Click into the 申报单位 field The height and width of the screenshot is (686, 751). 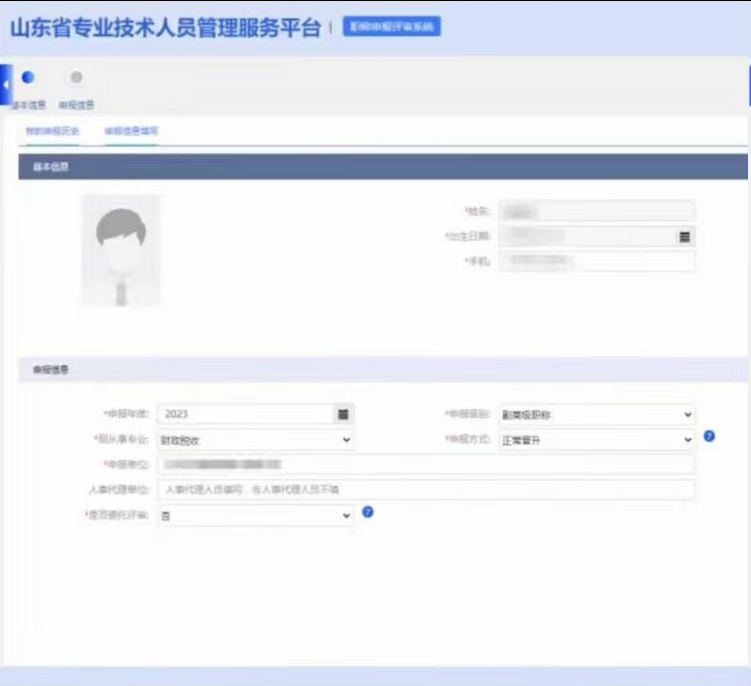426,464
